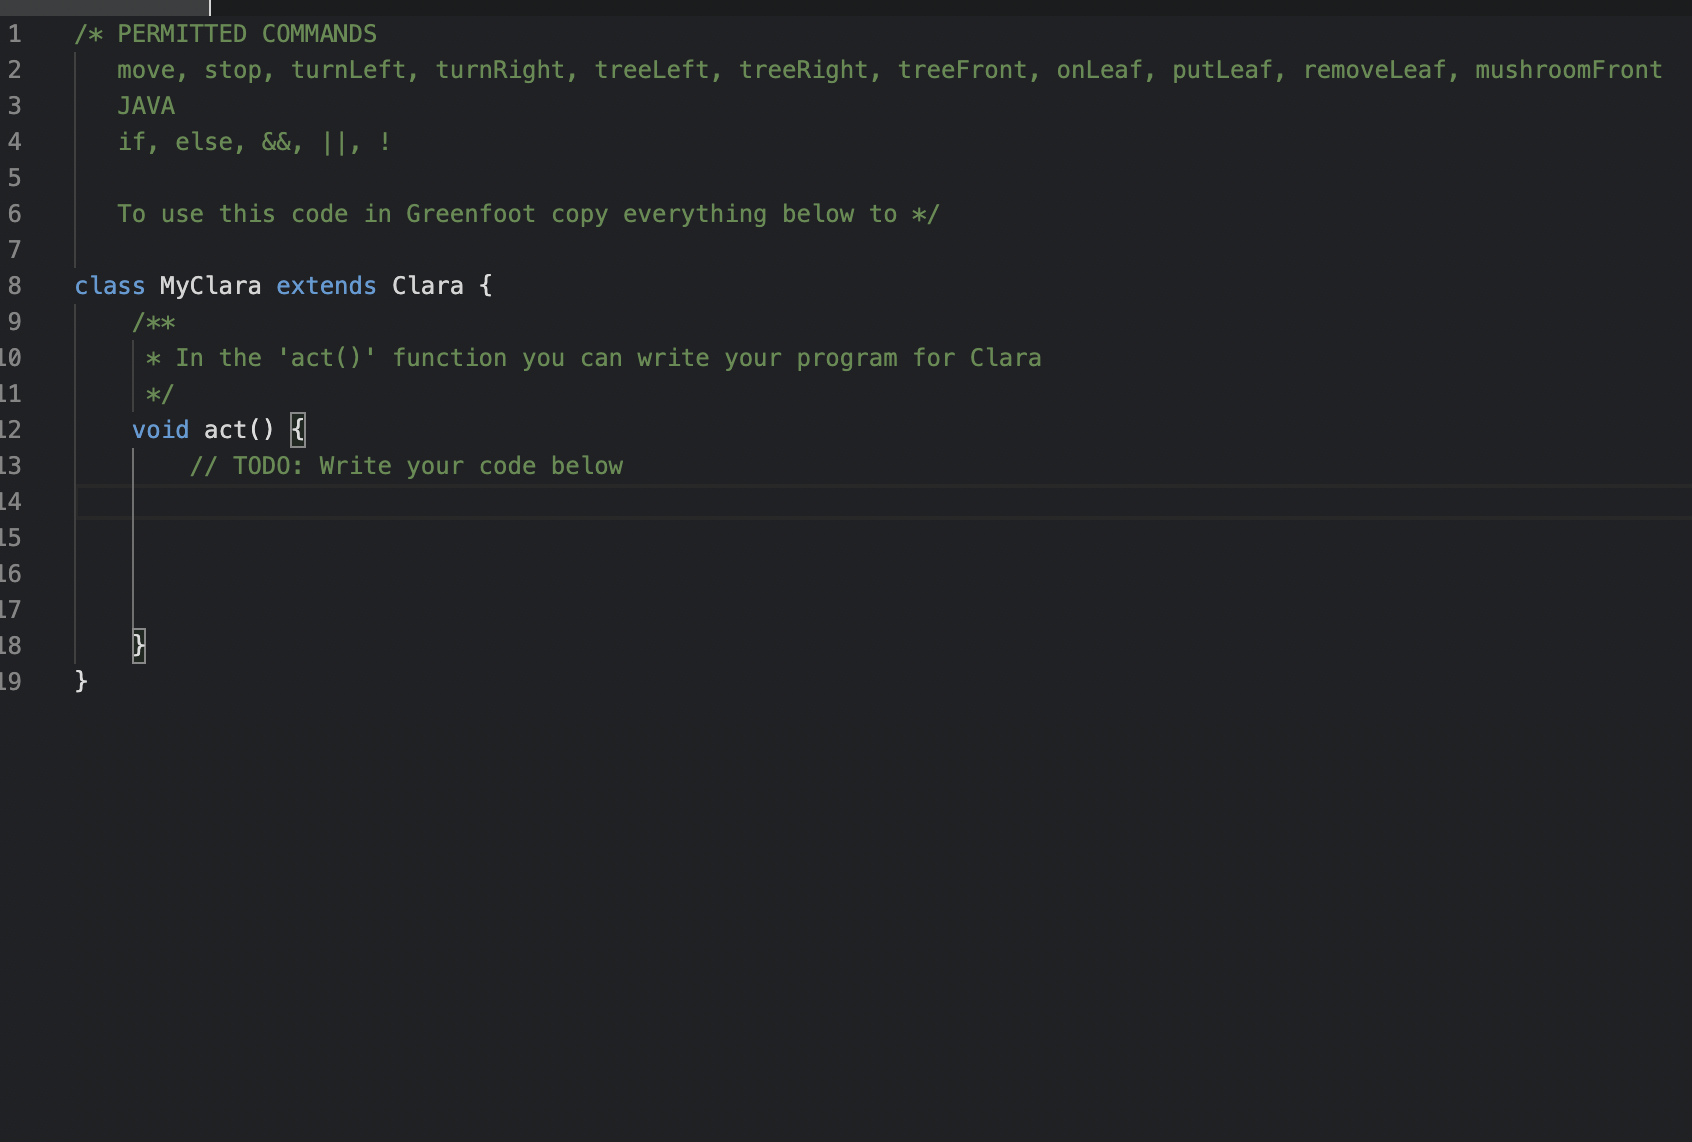Place cursor inside the act() method name
This screenshot has height=1142, width=1692.
click(225, 430)
